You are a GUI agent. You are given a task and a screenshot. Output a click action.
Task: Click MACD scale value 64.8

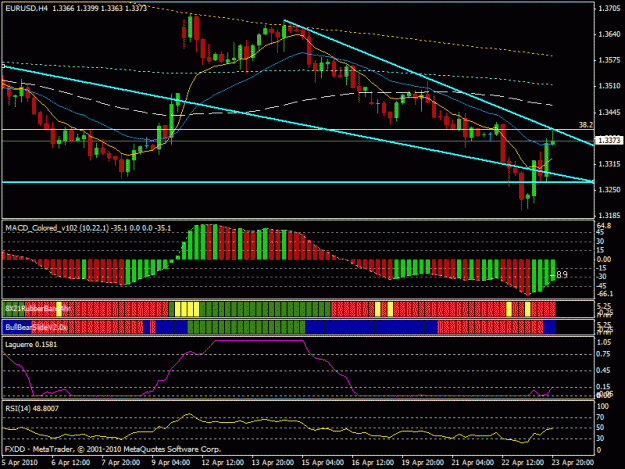click(x=604, y=226)
